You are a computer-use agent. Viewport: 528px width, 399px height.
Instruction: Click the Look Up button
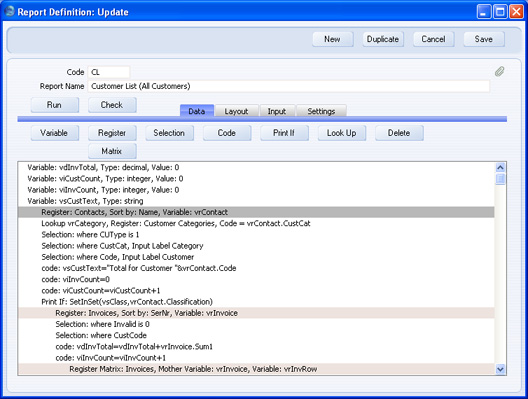point(342,133)
